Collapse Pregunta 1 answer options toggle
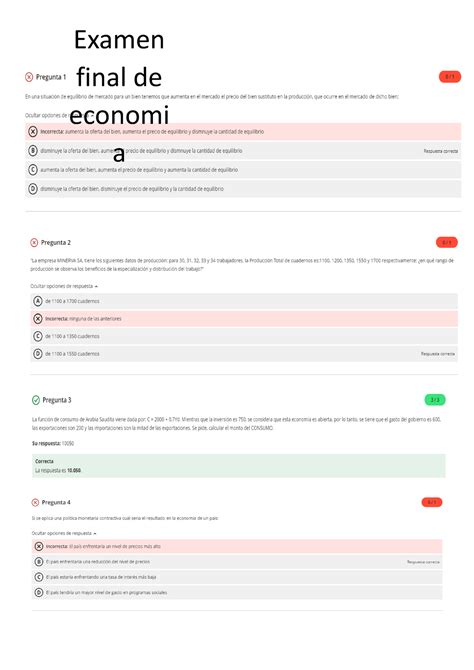Image resolution: width=474 pixels, height=670 pixels. coord(60,115)
